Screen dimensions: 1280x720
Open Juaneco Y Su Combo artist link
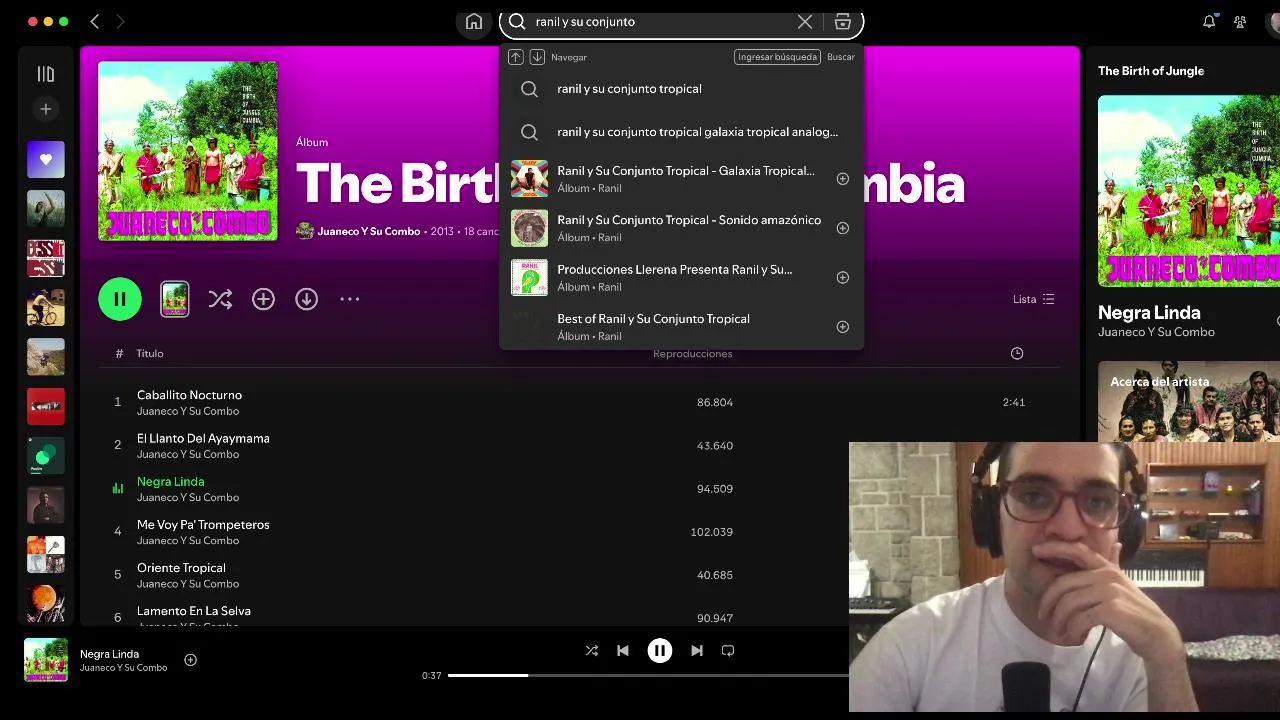368,231
